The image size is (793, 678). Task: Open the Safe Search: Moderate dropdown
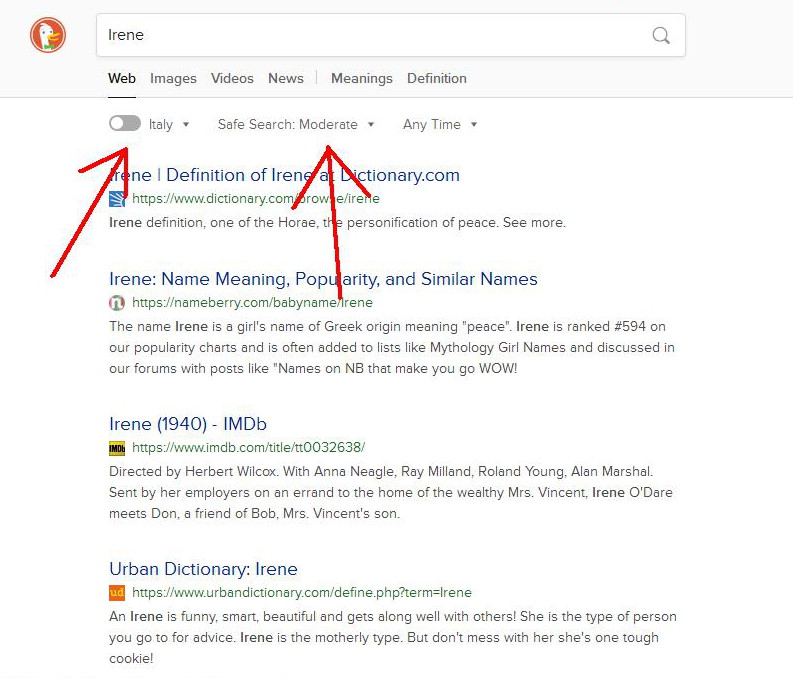point(296,124)
